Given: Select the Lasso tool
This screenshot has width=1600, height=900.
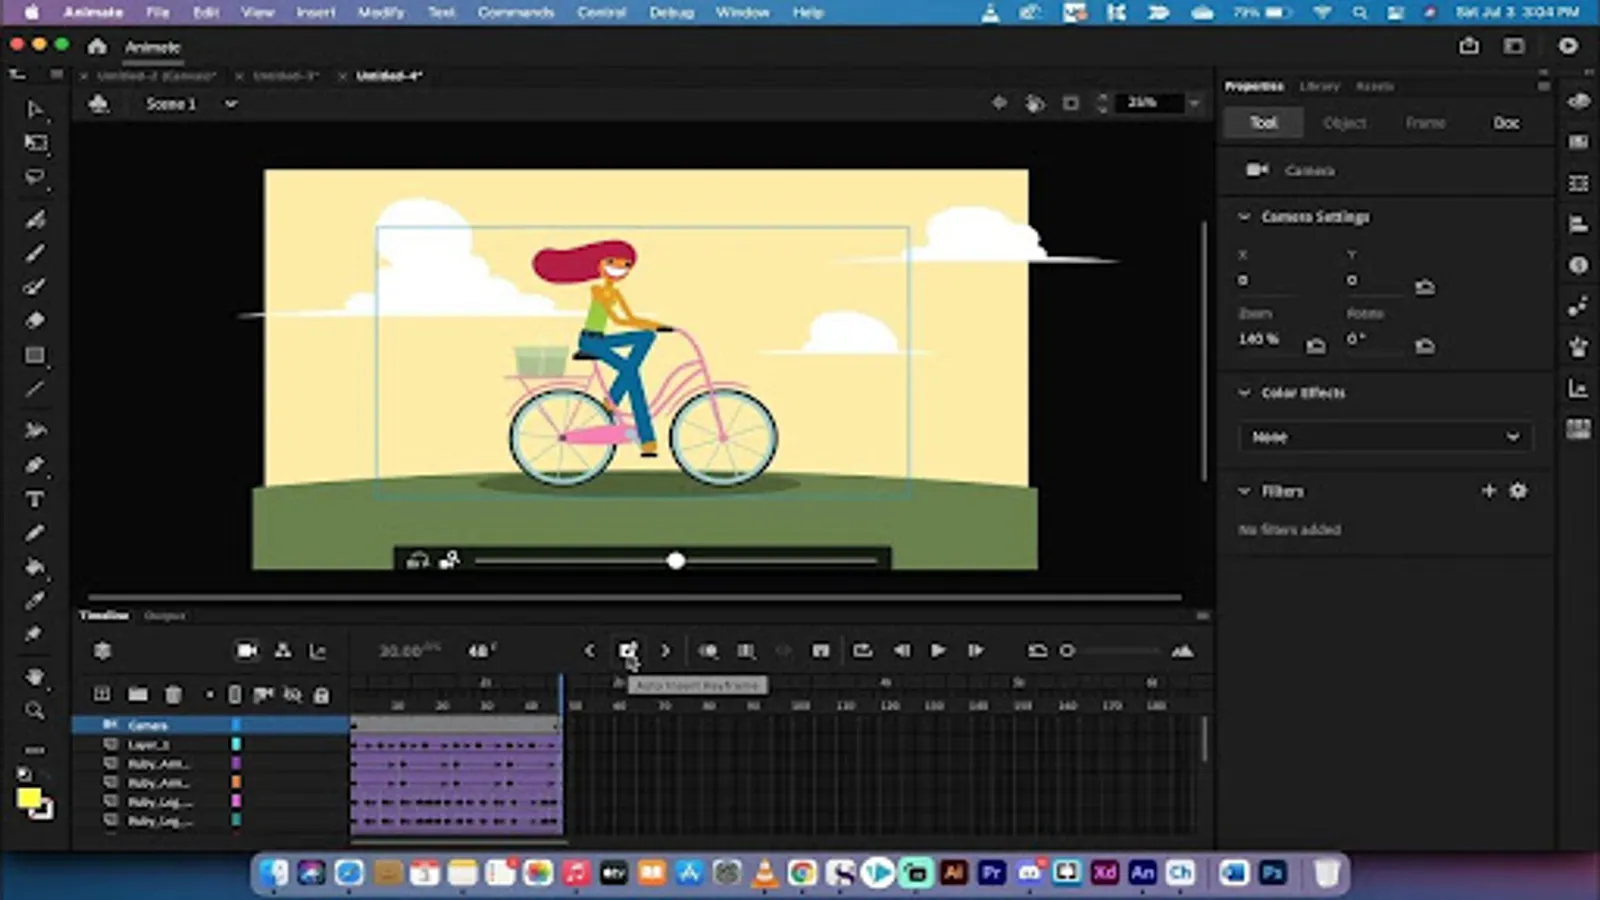Looking at the screenshot, I should click(x=35, y=178).
